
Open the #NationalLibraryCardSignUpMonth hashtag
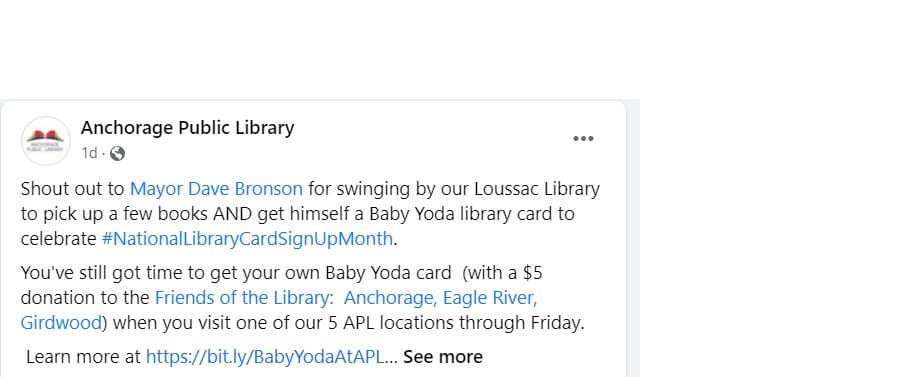(247, 239)
